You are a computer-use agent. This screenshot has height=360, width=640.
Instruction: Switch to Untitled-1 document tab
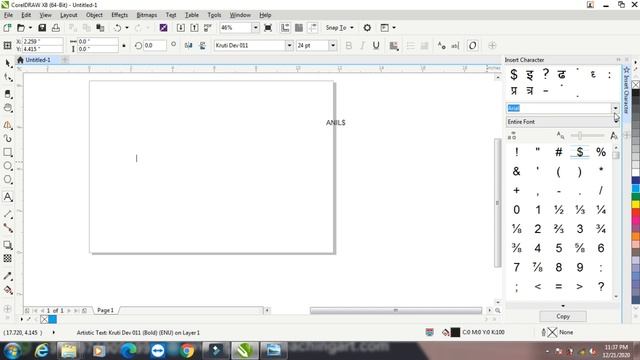click(x=38, y=60)
